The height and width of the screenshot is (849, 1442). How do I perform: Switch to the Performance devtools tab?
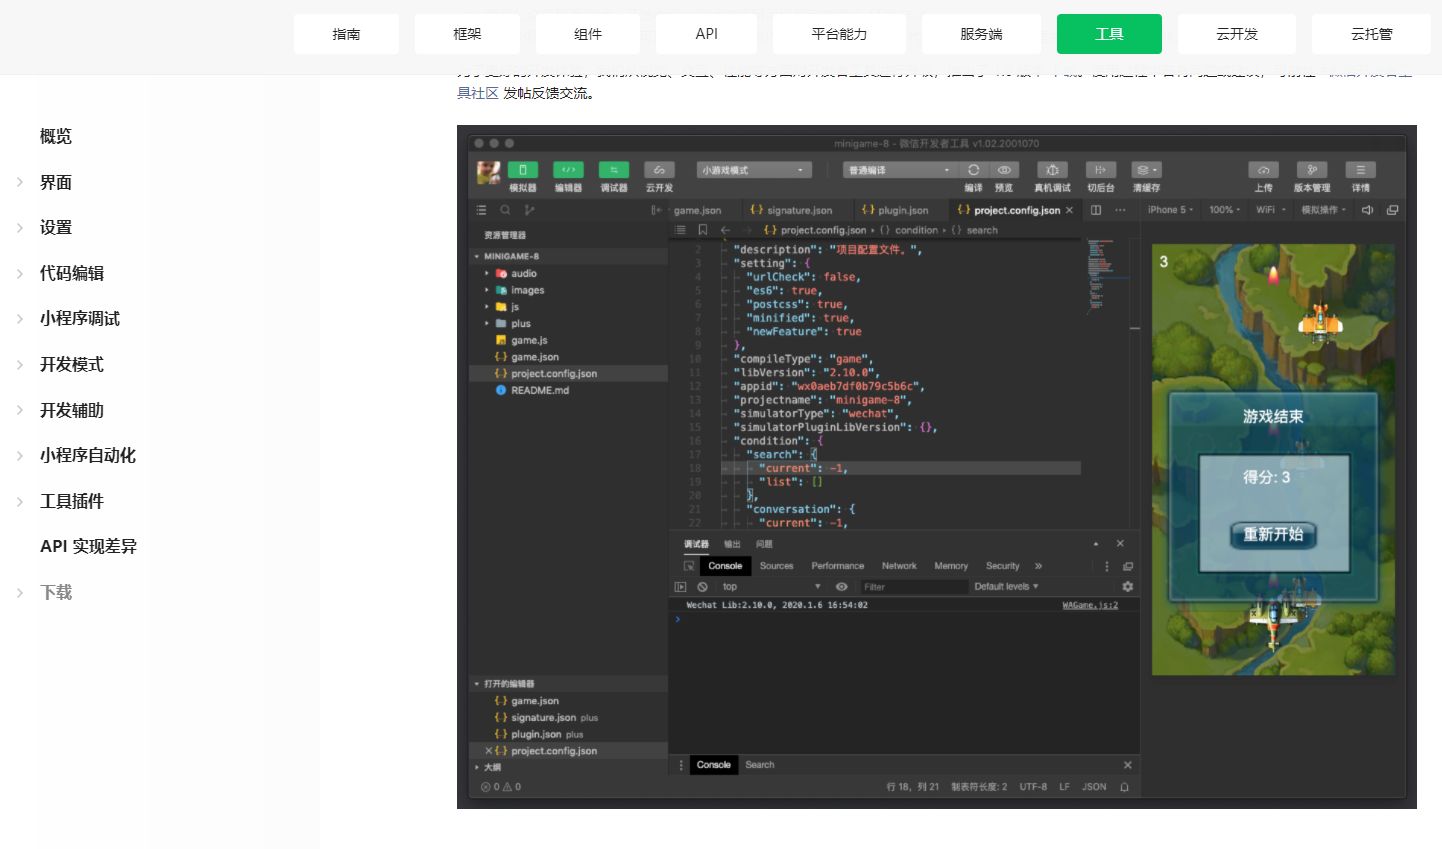837,566
